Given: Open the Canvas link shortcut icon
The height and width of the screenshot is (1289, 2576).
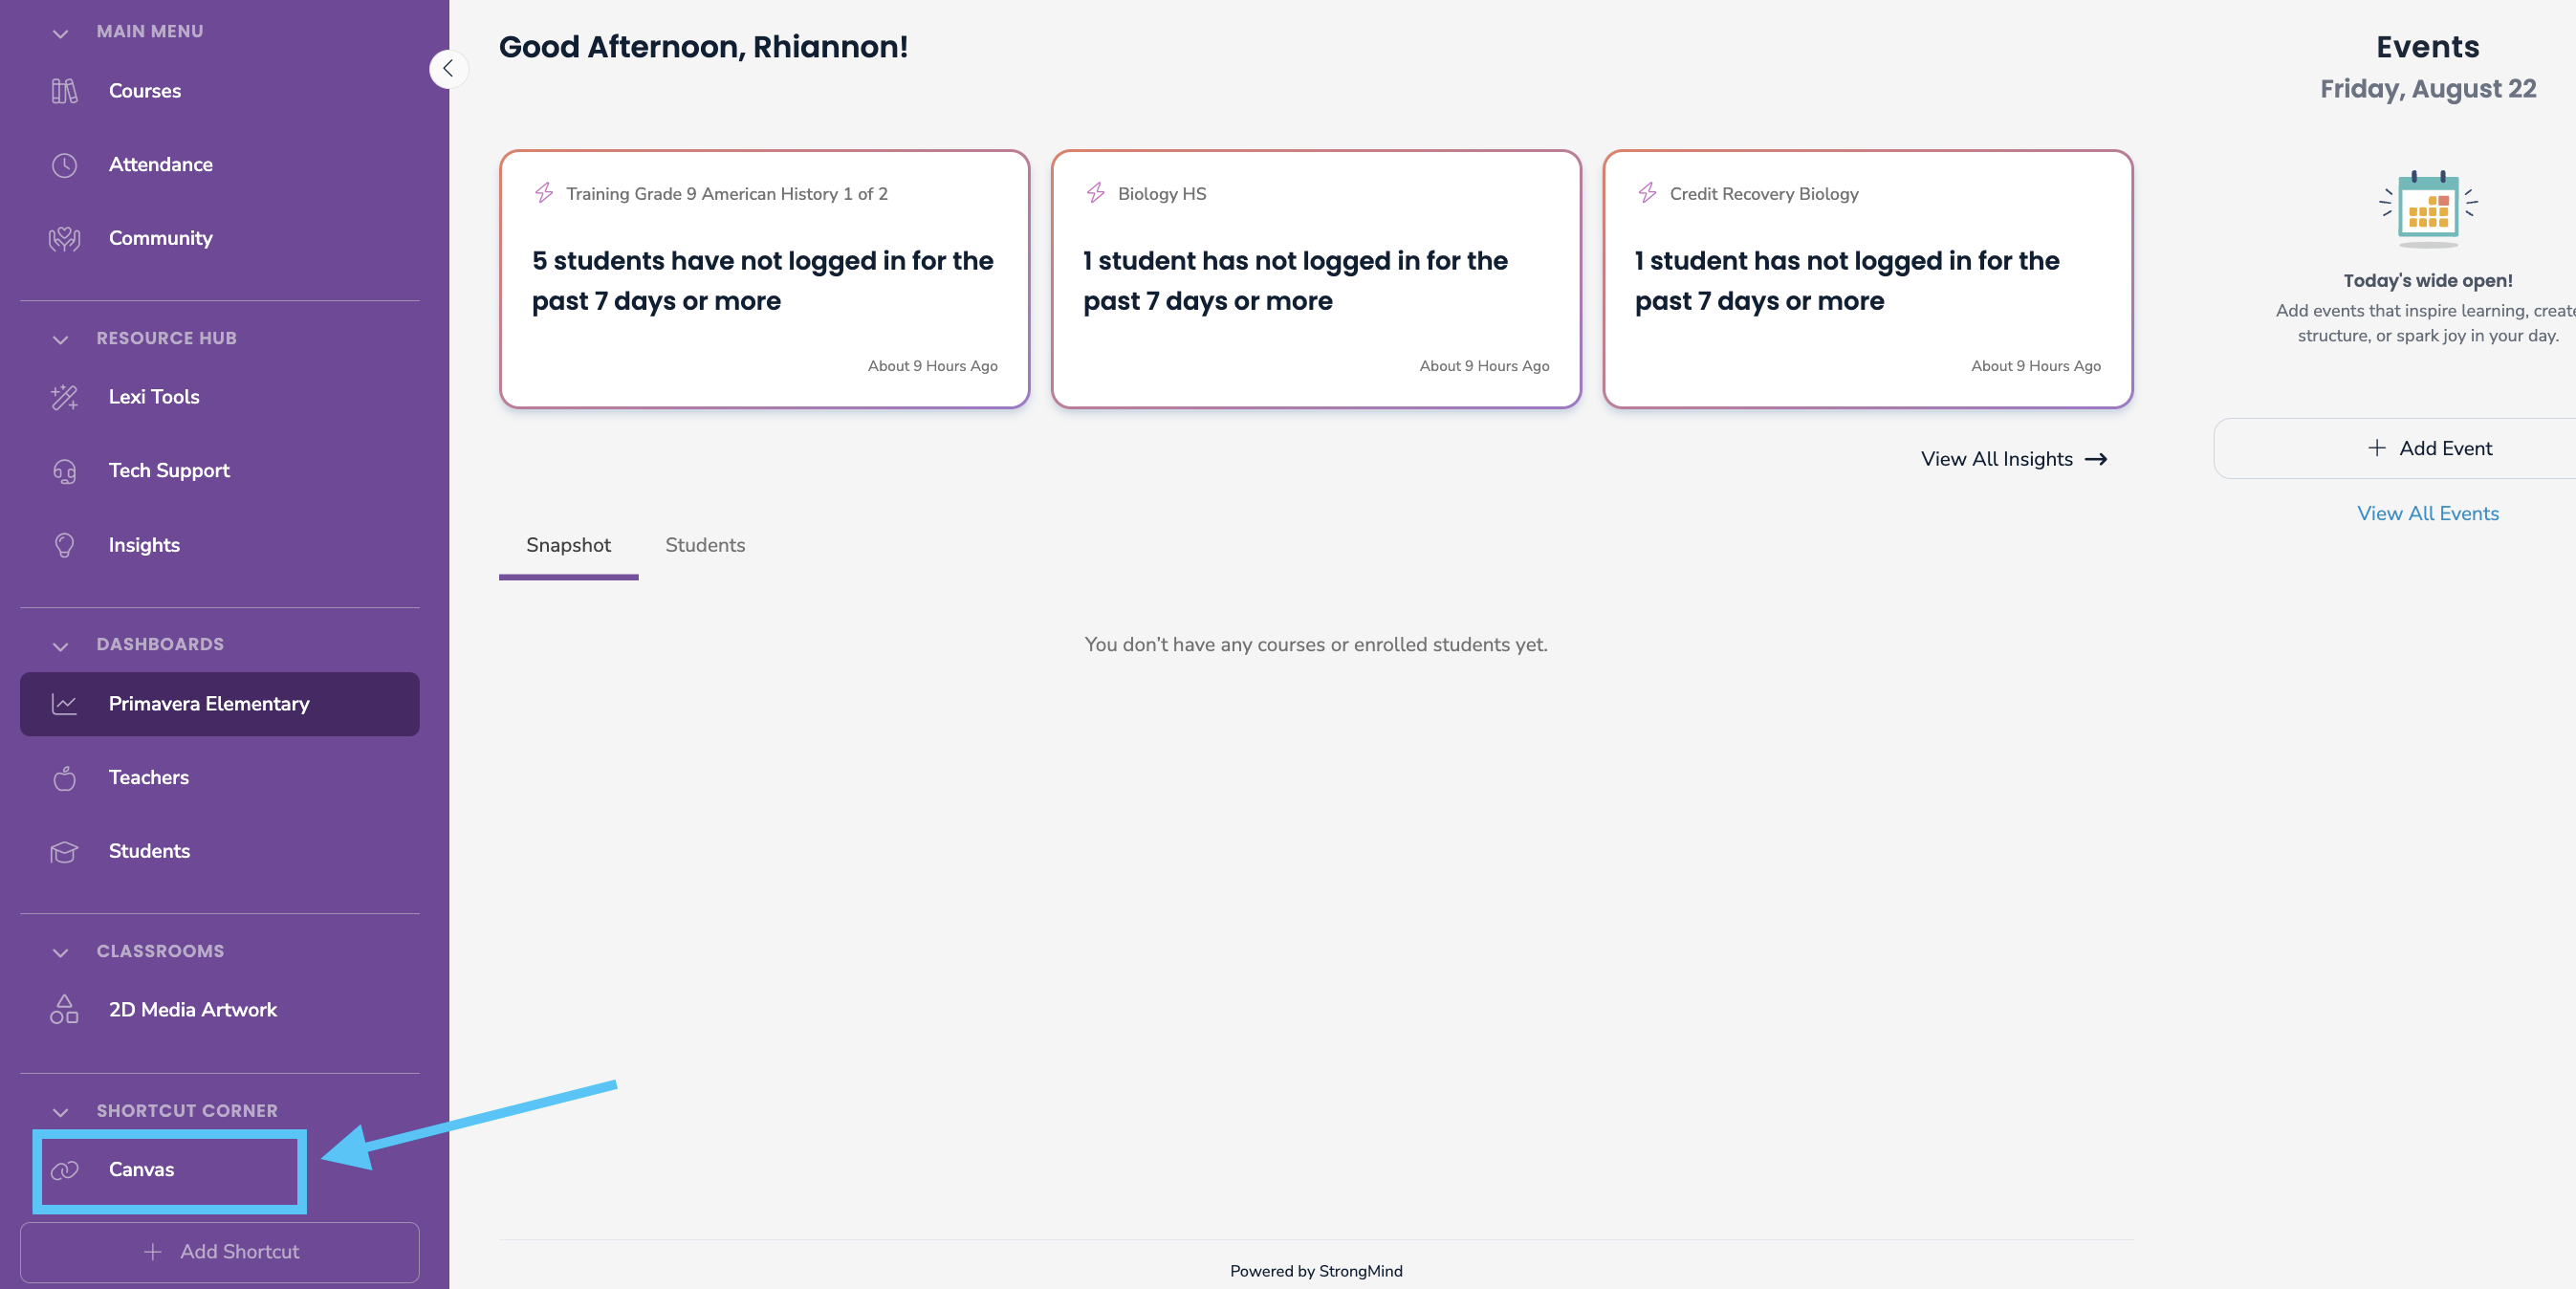Looking at the screenshot, I should (x=64, y=1170).
